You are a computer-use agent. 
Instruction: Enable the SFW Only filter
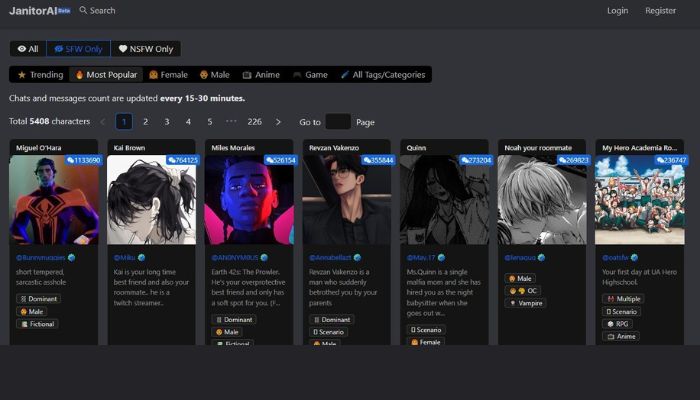click(78, 48)
